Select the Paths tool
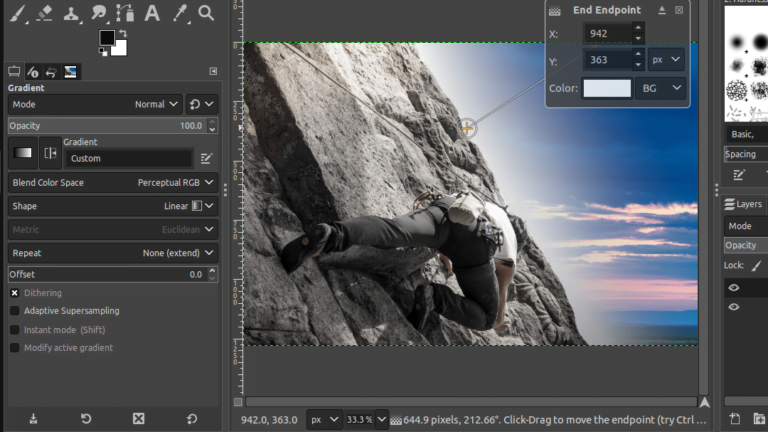This screenshot has width=768, height=432. [125, 13]
